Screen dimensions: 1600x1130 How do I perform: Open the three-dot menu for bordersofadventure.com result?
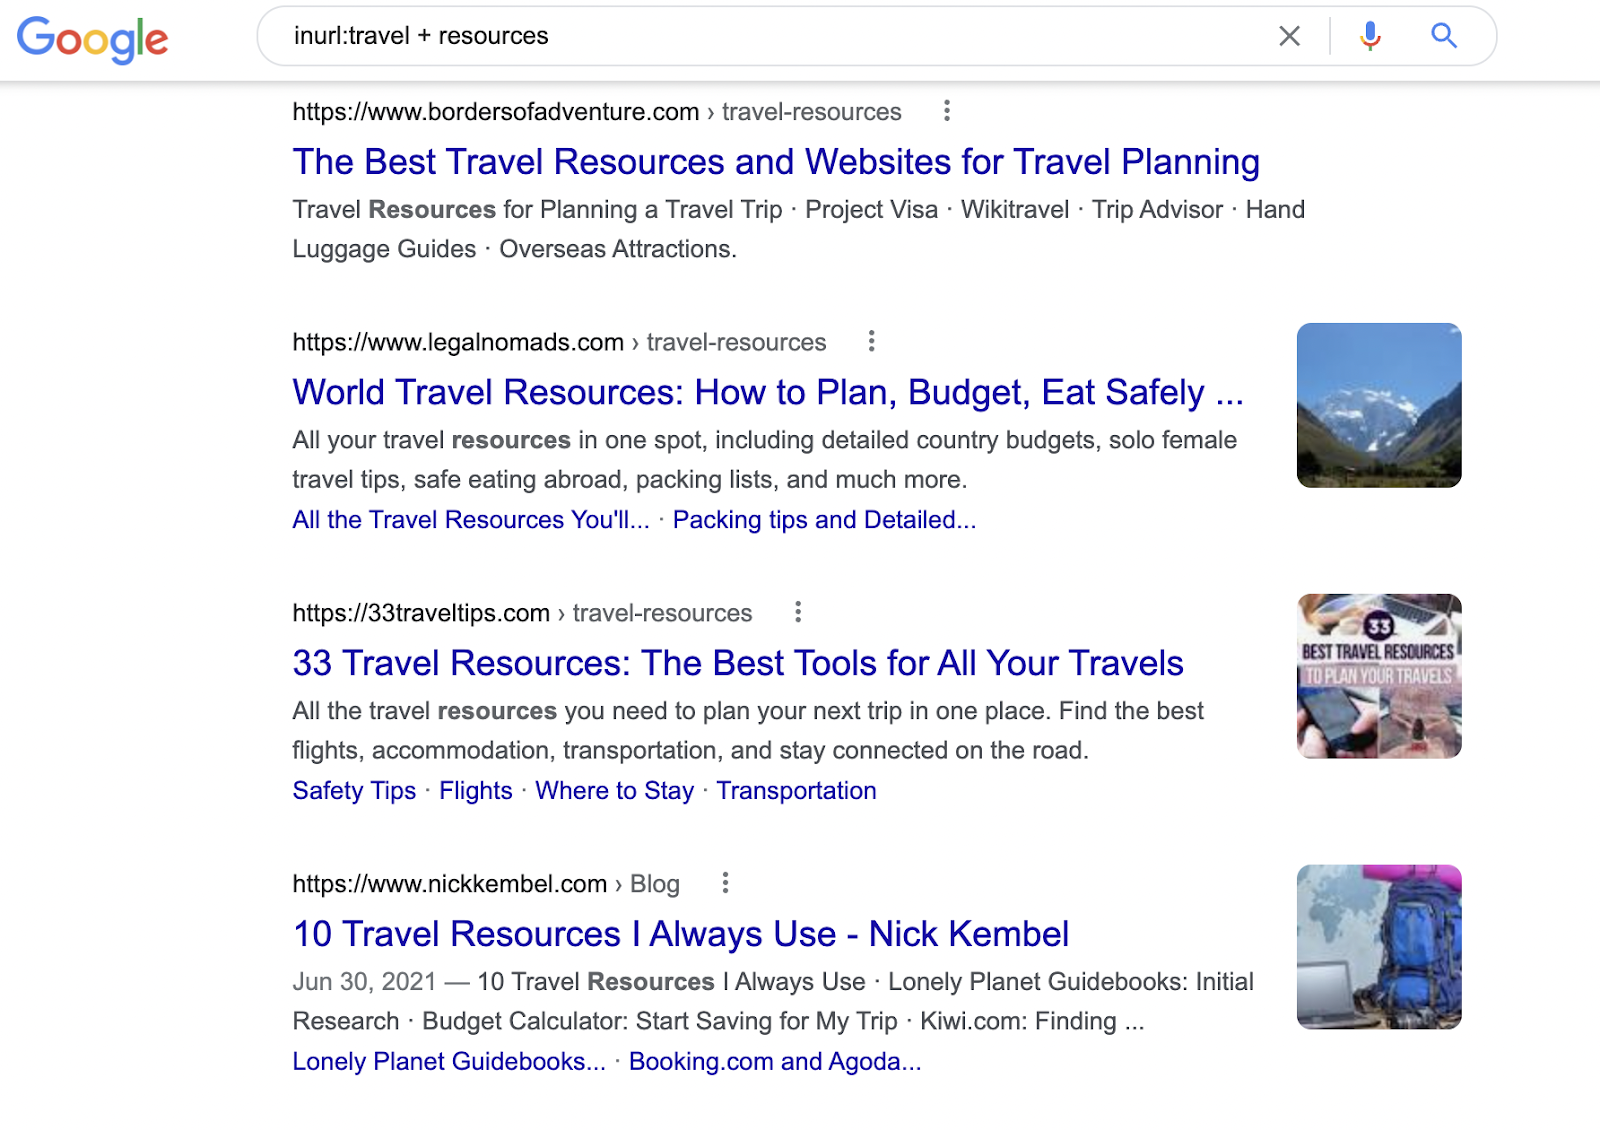pos(946,111)
